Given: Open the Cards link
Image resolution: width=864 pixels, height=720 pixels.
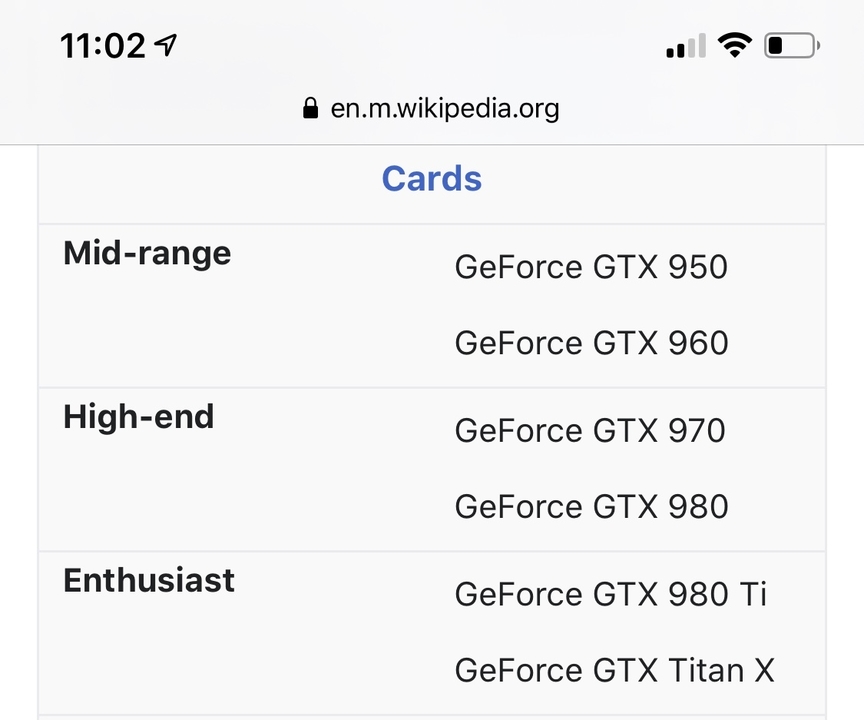Looking at the screenshot, I should click(432, 178).
